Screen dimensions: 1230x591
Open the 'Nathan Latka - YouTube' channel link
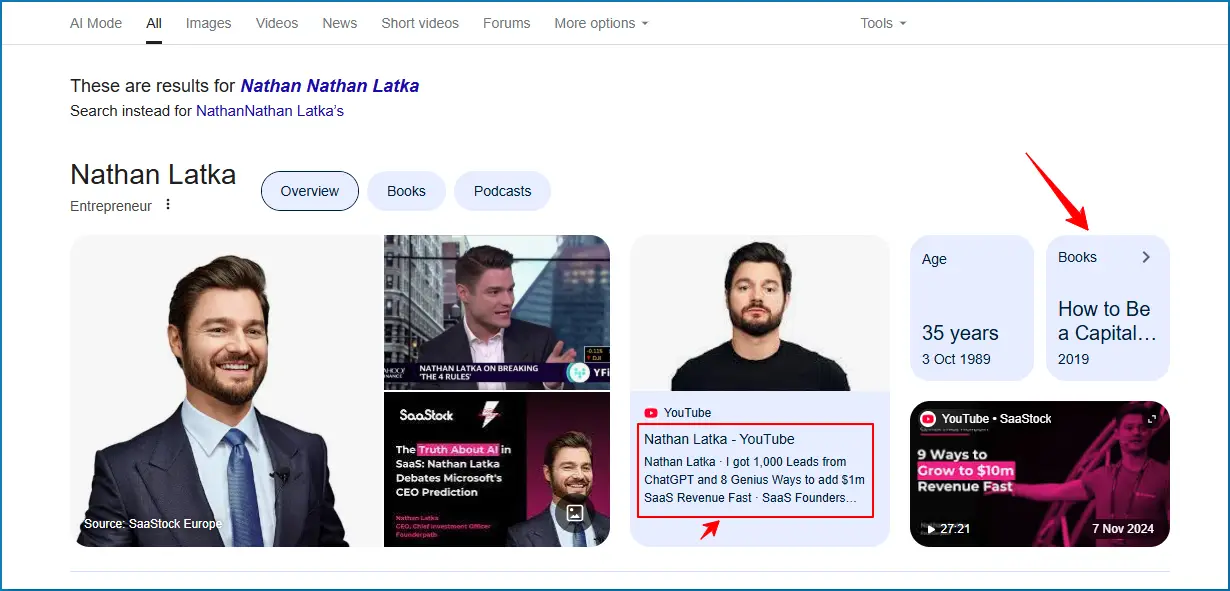(x=719, y=438)
